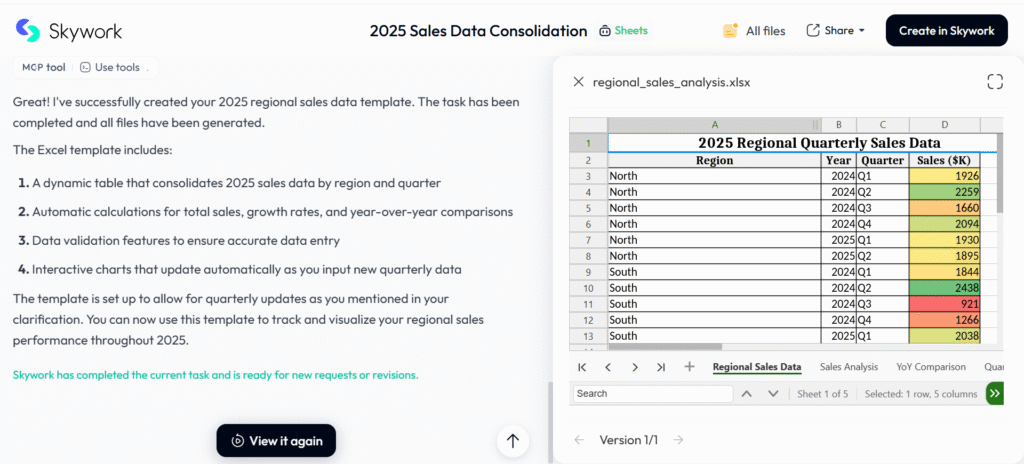
Task: Click the spreadsheet Search input field
Action: [650, 394]
